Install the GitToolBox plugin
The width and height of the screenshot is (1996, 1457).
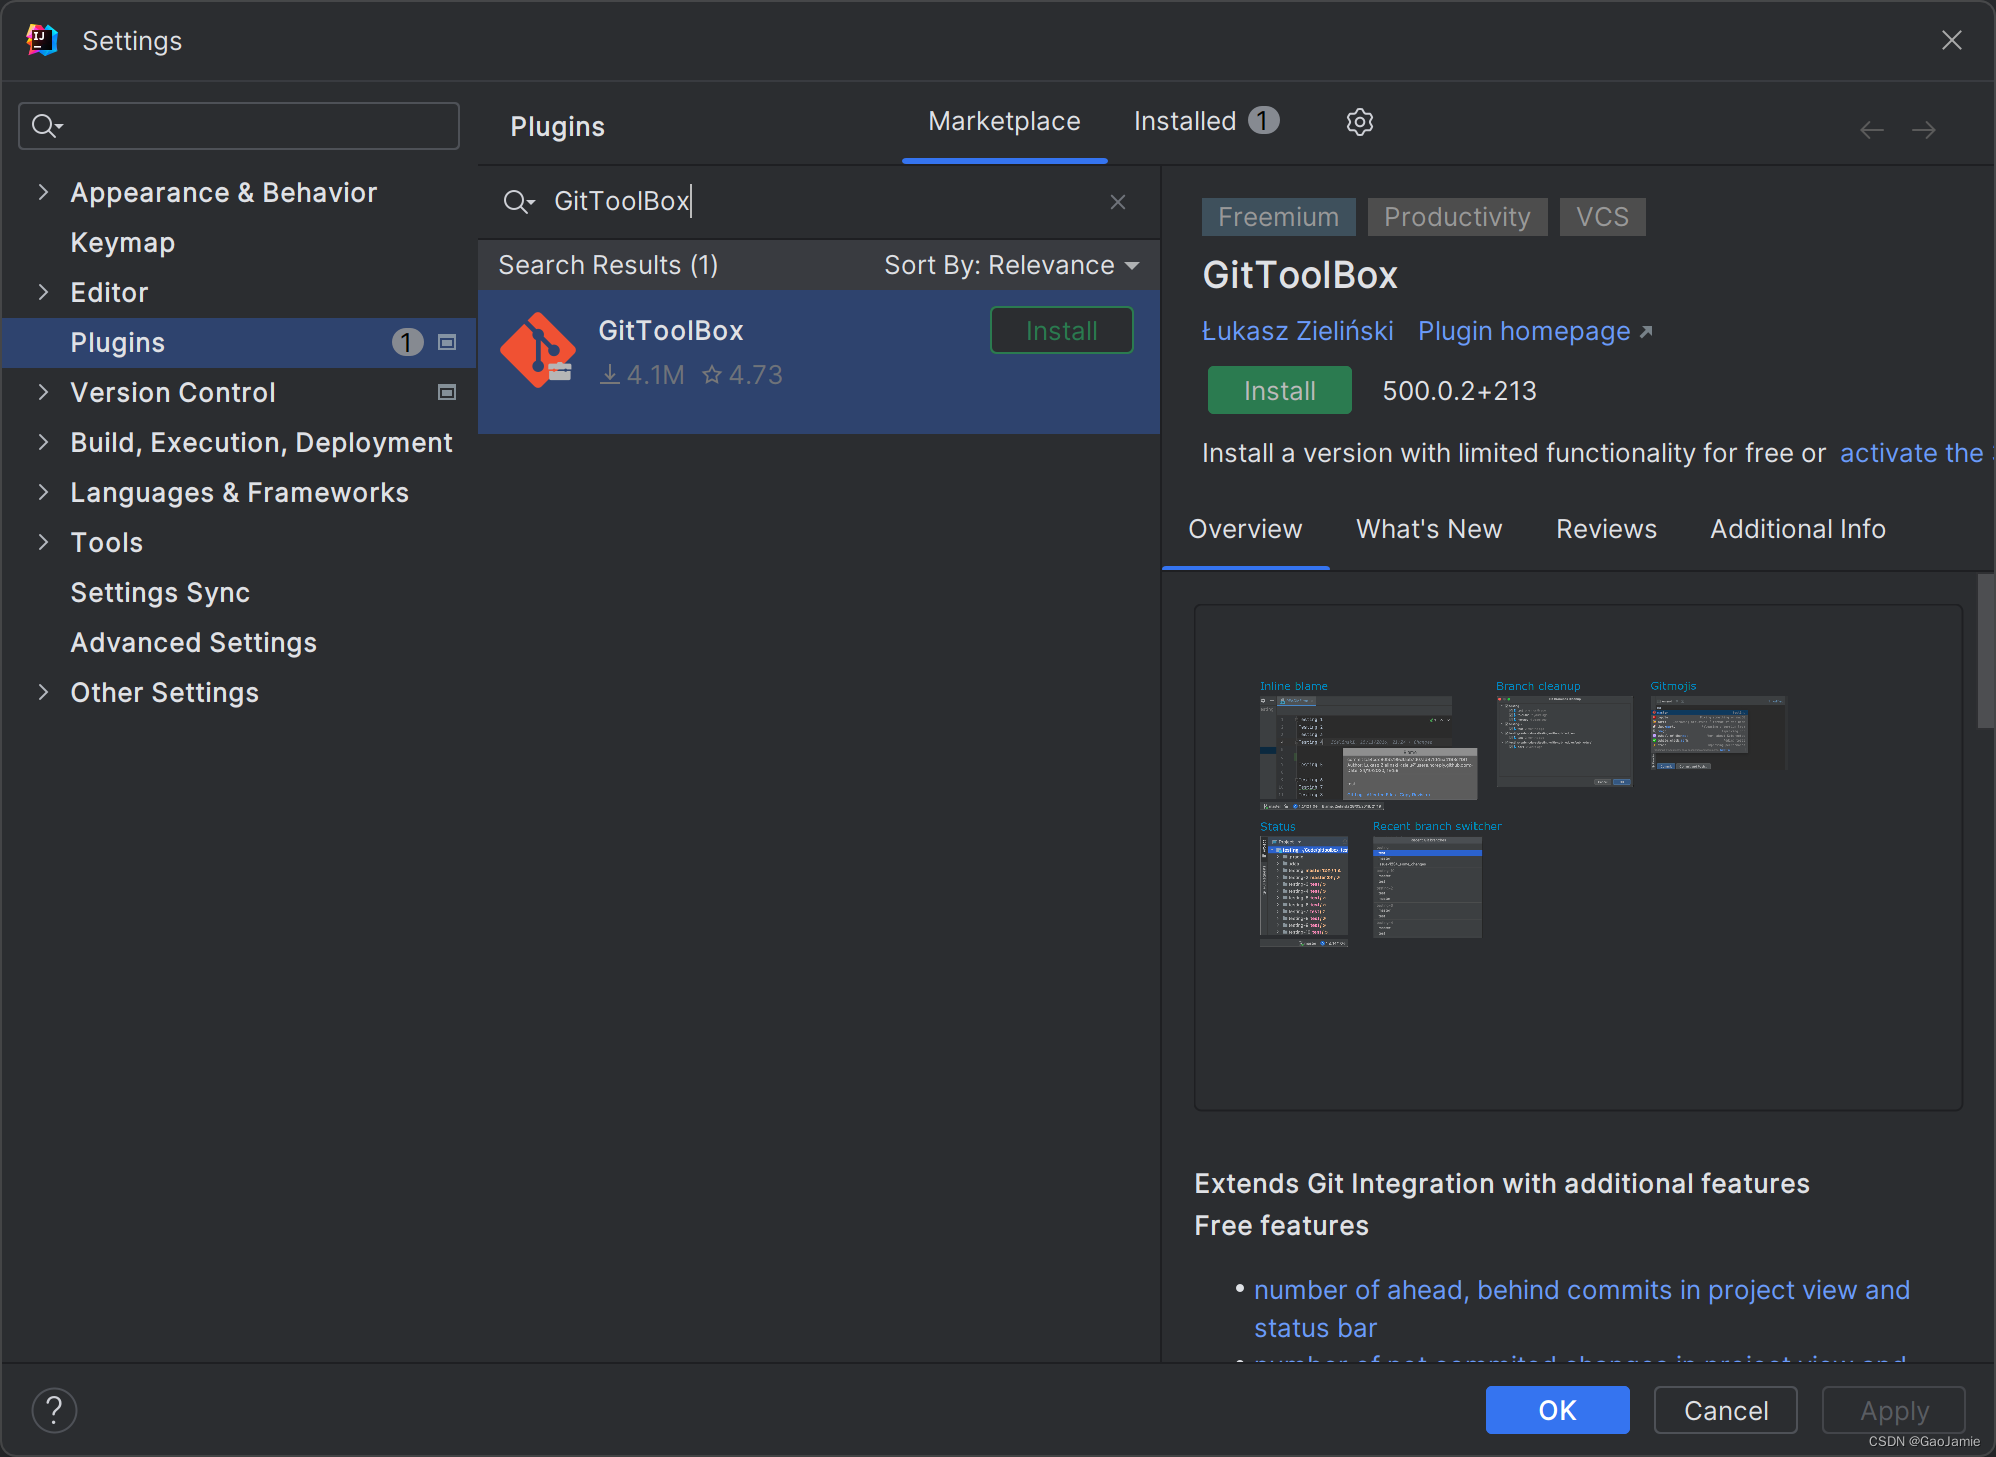1279,390
